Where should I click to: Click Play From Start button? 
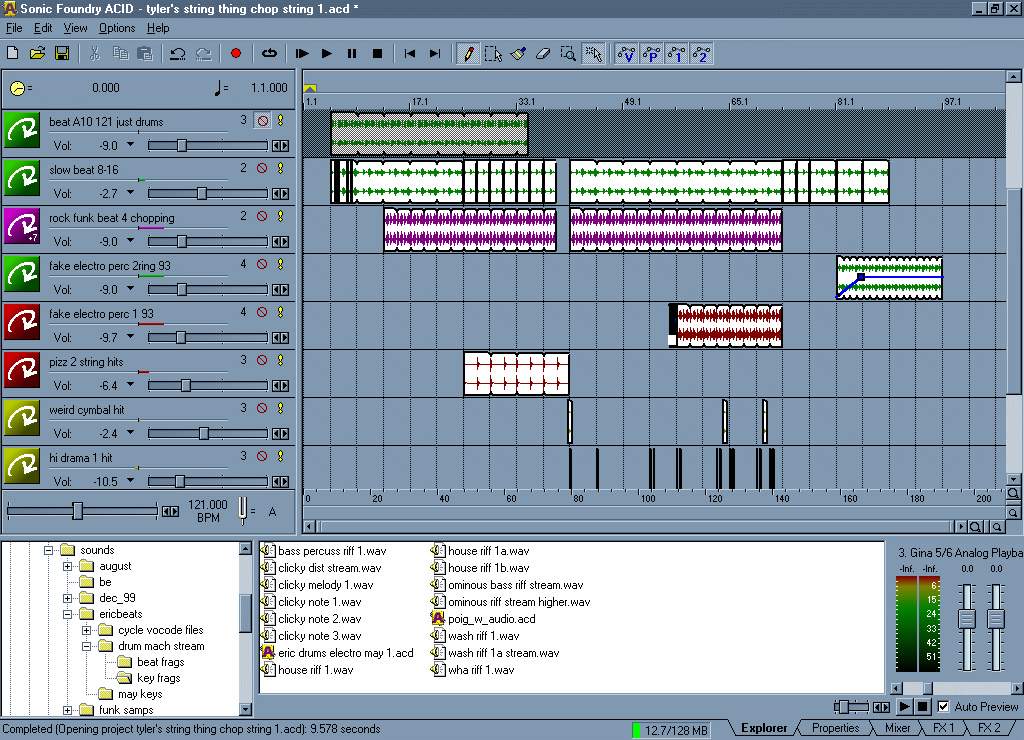[x=302, y=54]
